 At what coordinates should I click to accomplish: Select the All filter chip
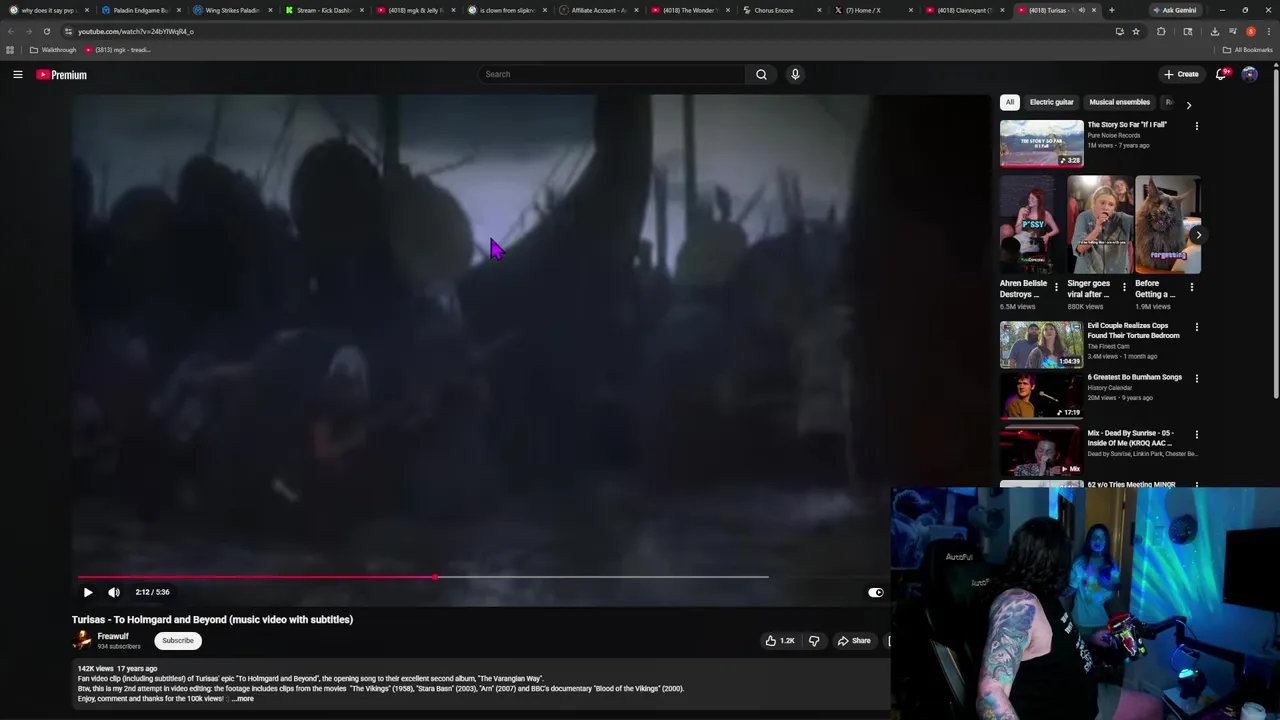click(x=1010, y=102)
